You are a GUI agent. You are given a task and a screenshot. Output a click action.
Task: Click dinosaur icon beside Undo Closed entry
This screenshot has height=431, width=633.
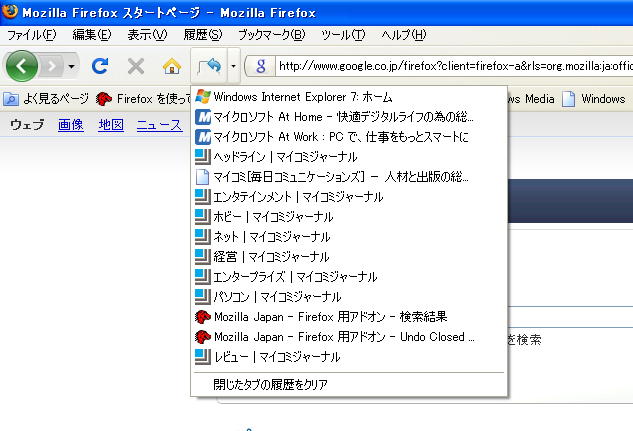(203, 337)
